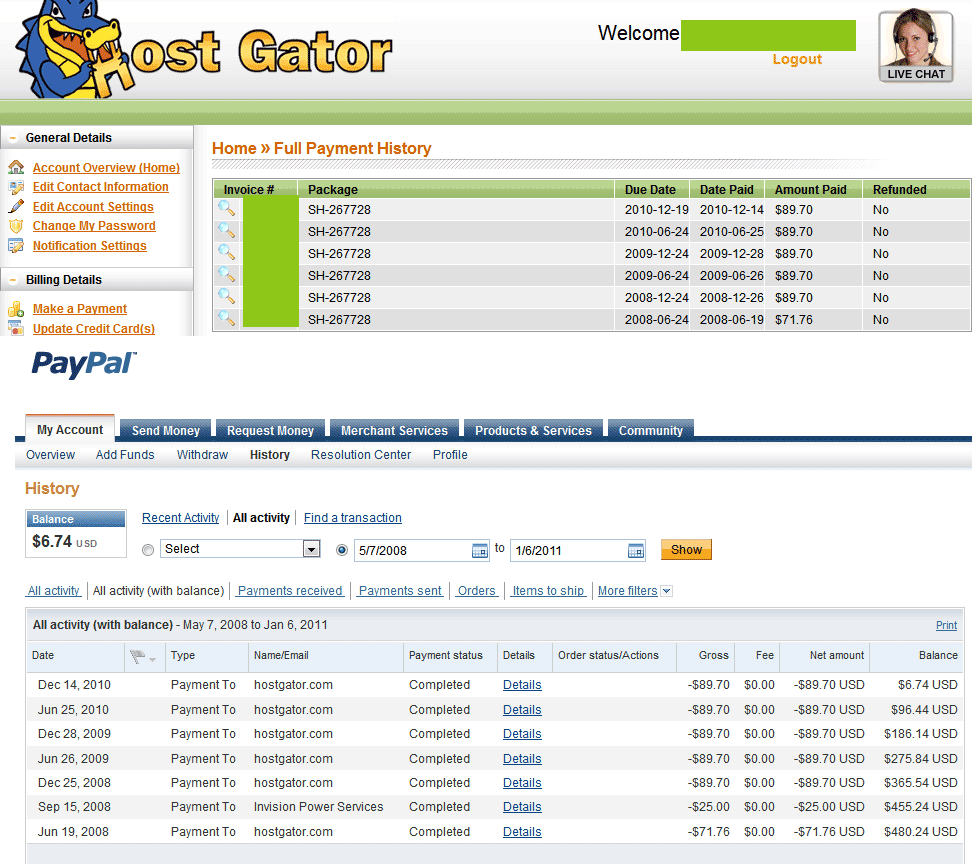Viewport: 972px width, 864px height.
Task: Open the flag column sort arrow
Action: point(152,659)
